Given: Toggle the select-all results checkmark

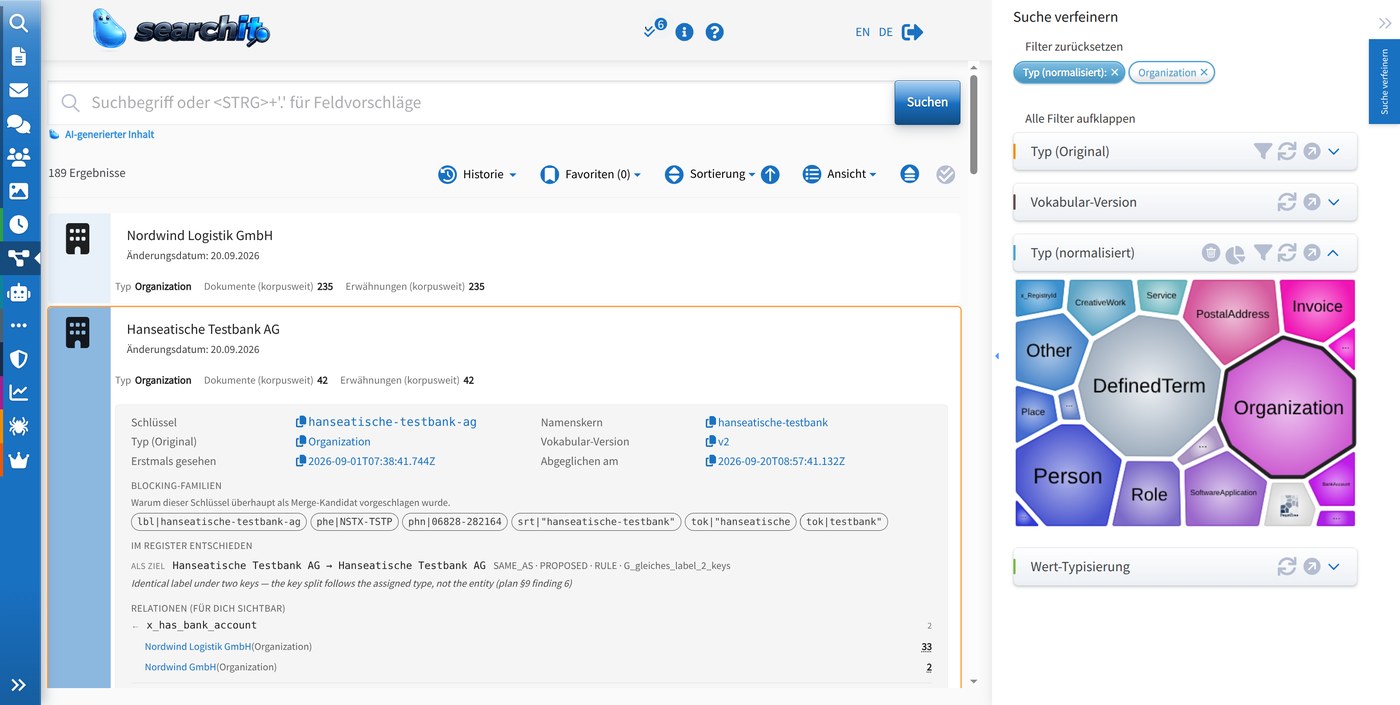Looking at the screenshot, I should 946,174.
